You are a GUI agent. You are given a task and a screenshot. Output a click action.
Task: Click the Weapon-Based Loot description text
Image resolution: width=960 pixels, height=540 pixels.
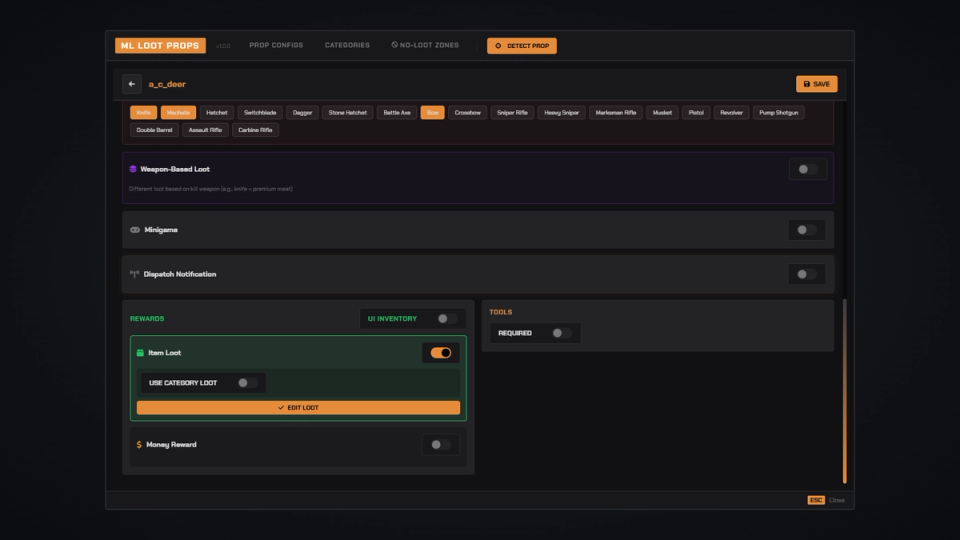(x=211, y=189)
